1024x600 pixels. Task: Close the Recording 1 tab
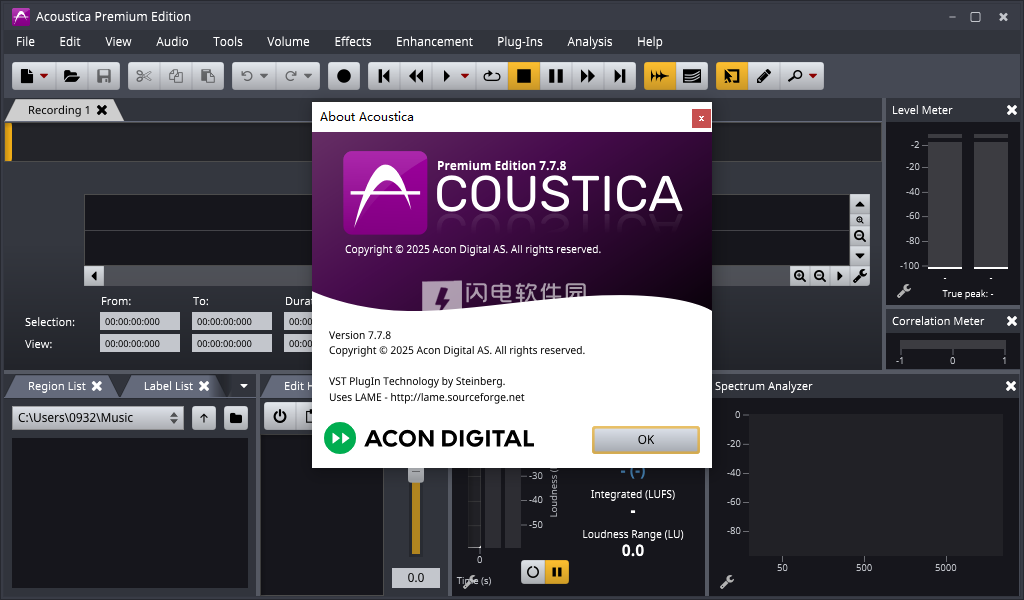pos(102,110)
